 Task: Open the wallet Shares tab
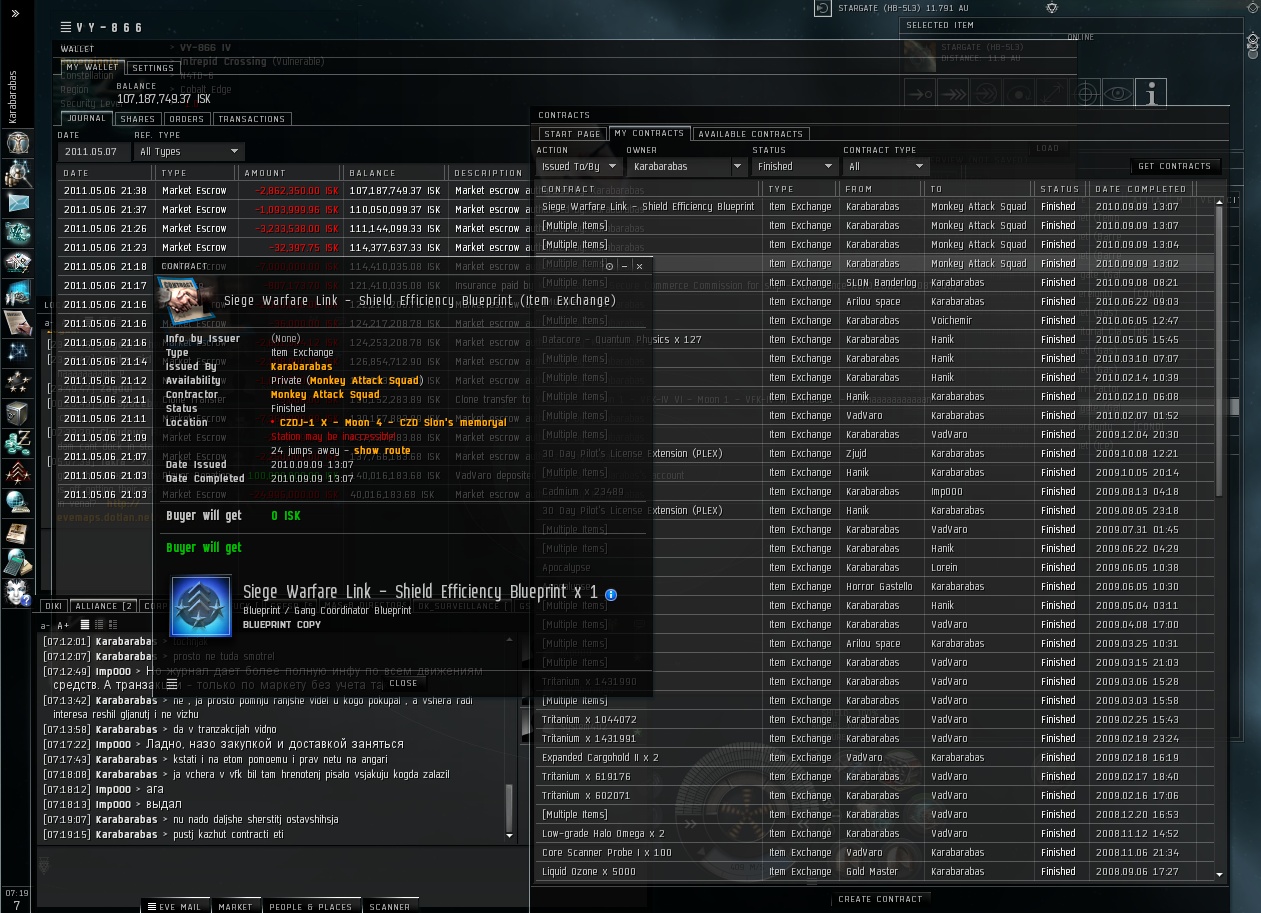pos(137,119)
